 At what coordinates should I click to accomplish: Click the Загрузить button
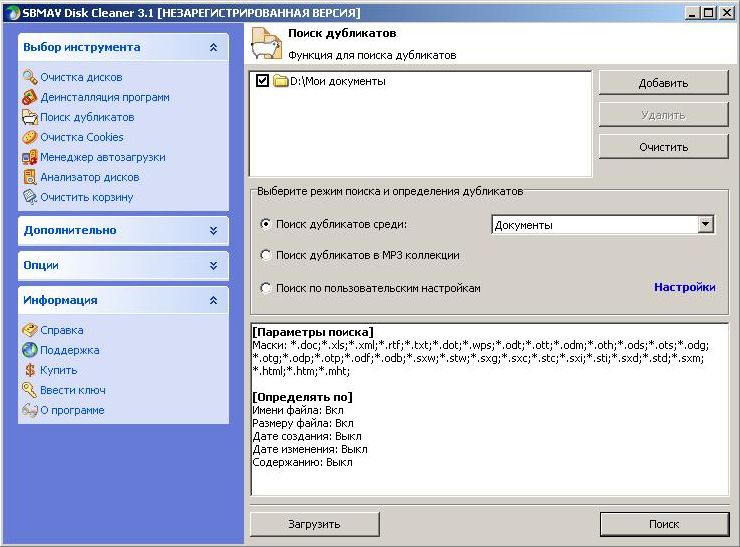[314, 524]
